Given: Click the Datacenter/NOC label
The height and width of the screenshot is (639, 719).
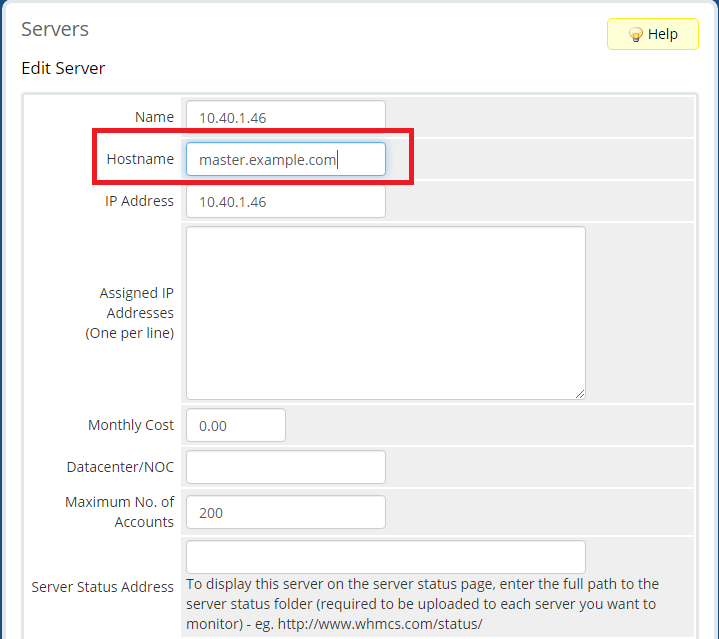Looking at the screenshot, I should point(120,467).
